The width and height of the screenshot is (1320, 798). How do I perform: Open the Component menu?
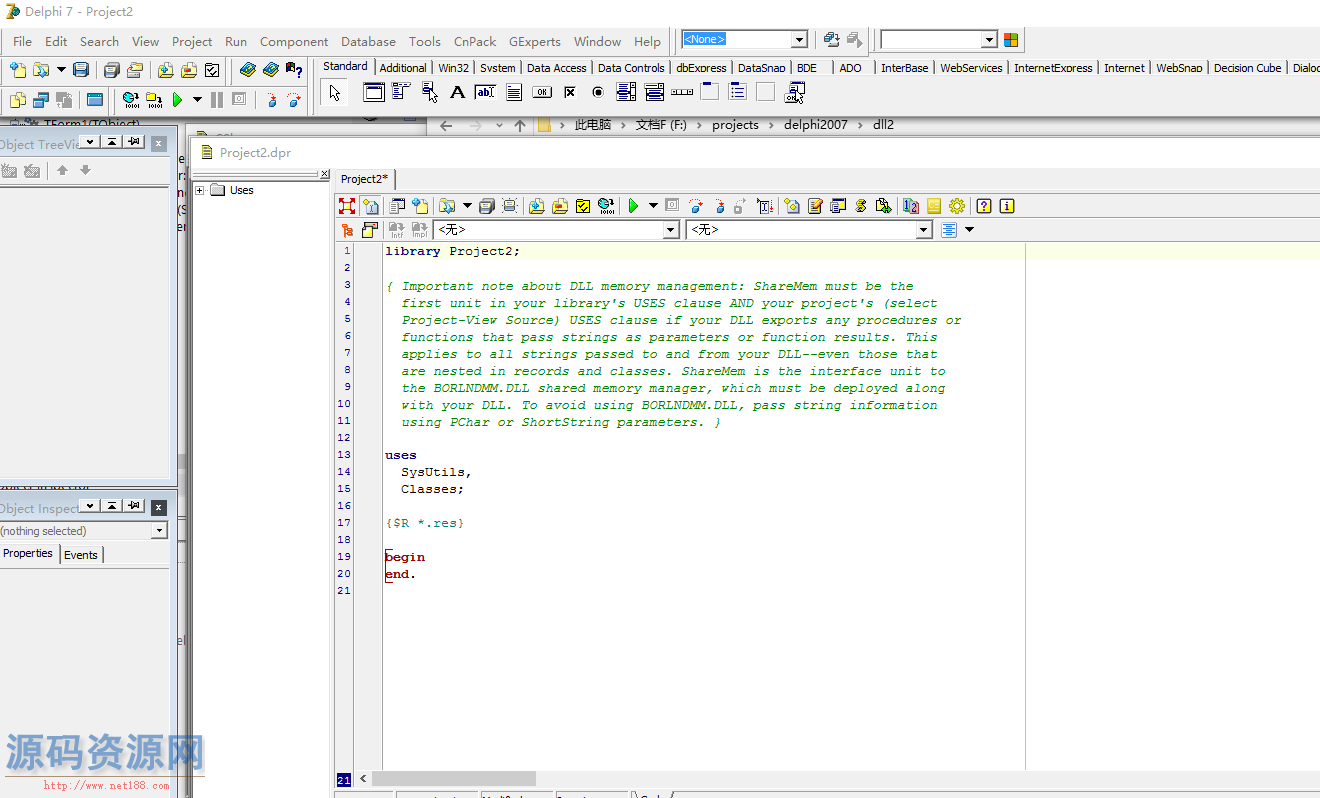tap(294, 41)
